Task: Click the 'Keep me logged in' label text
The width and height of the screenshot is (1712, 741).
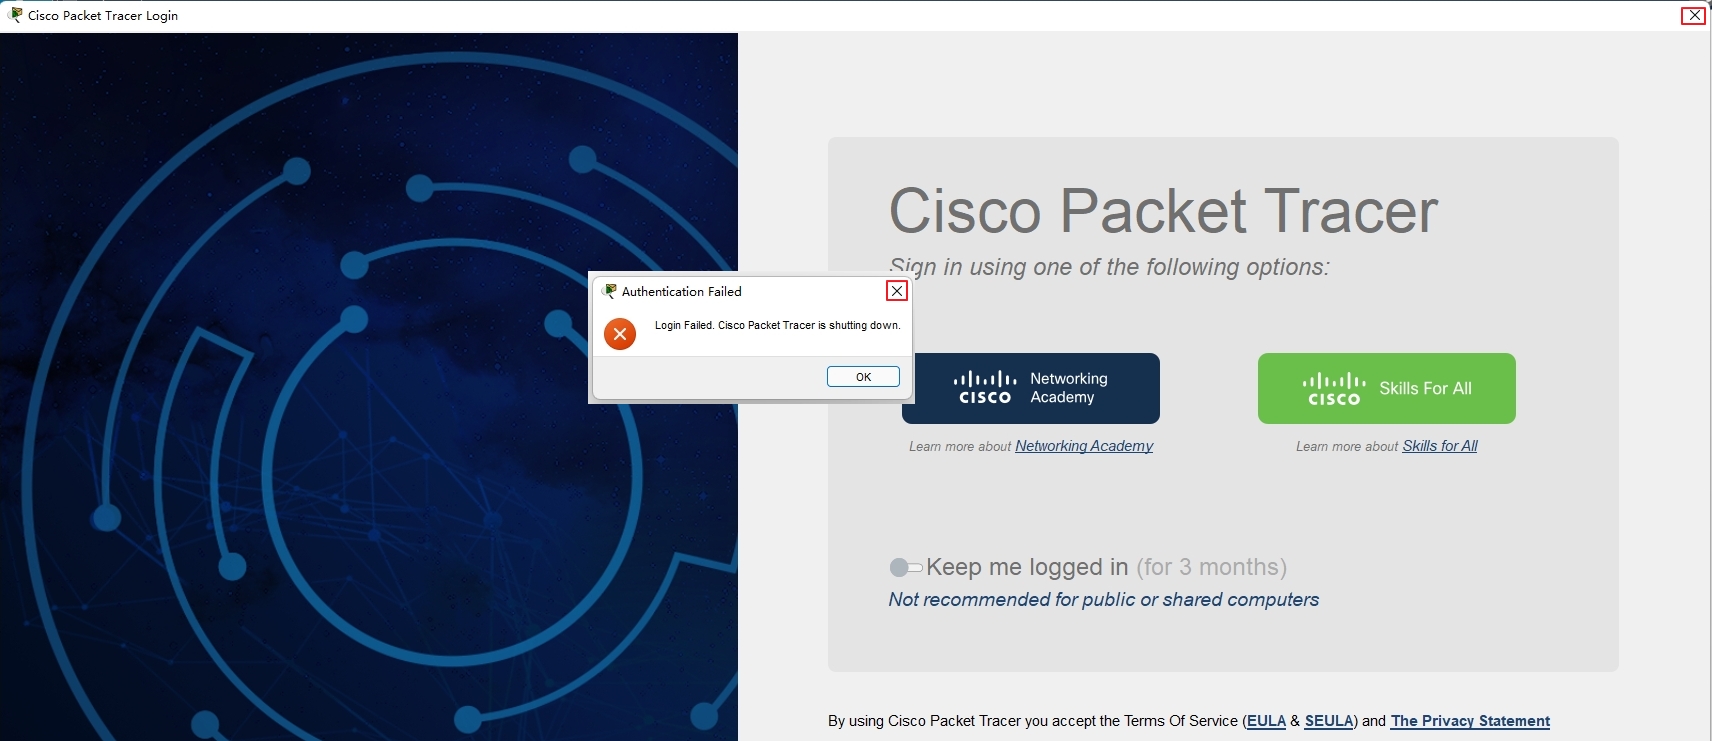Action: [1027, 567]
